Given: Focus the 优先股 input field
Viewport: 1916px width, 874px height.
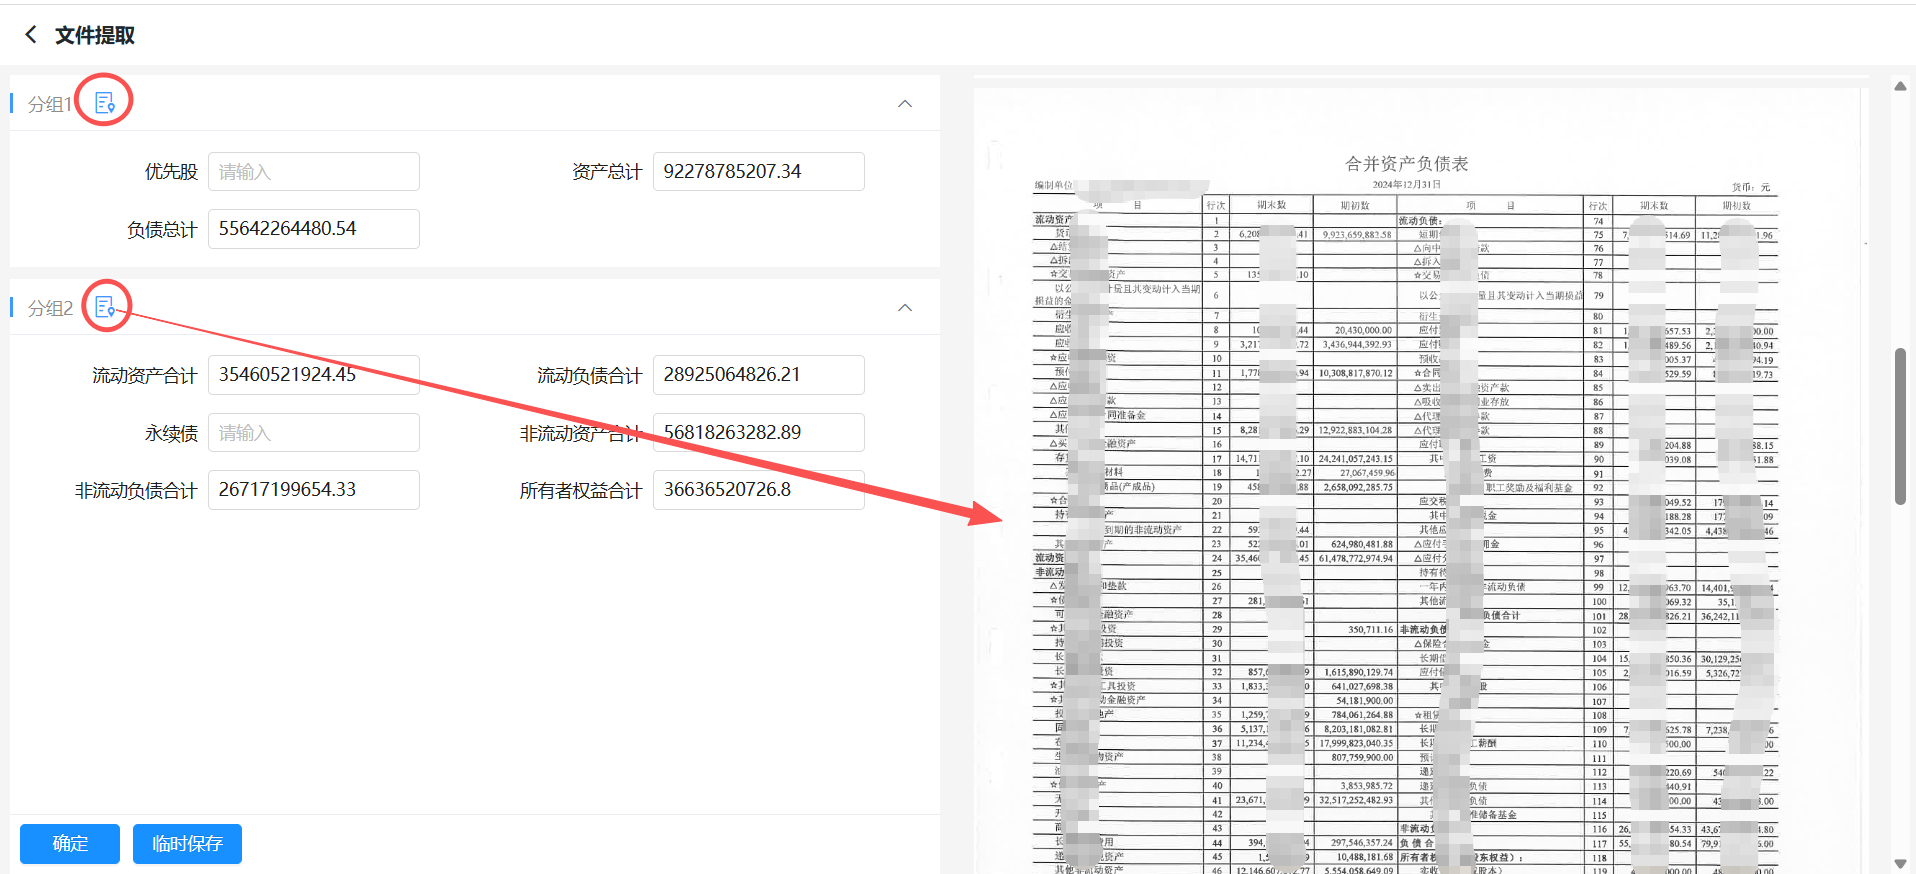Looking at the screenshot, I should click(313, 172).
